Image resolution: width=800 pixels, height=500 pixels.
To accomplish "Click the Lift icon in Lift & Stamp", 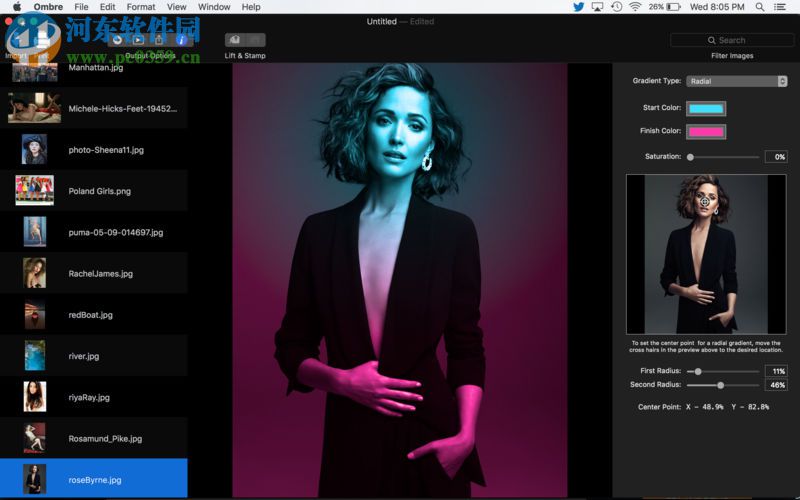I will pos(235,40).
